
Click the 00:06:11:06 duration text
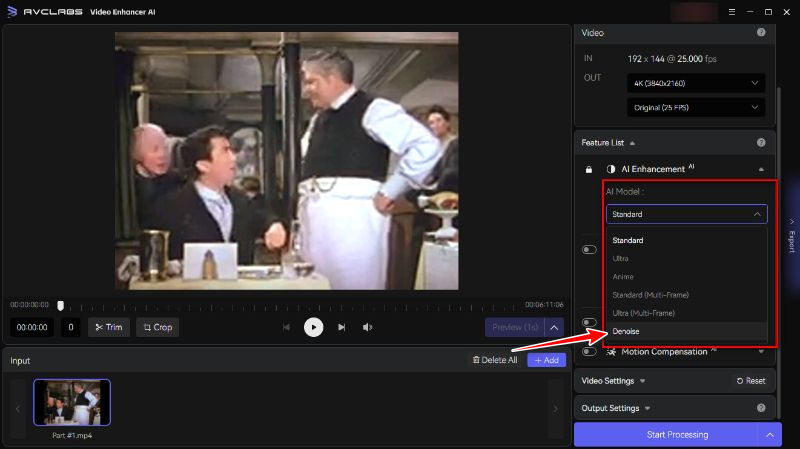pyautogui.click(x=544, y=305)
